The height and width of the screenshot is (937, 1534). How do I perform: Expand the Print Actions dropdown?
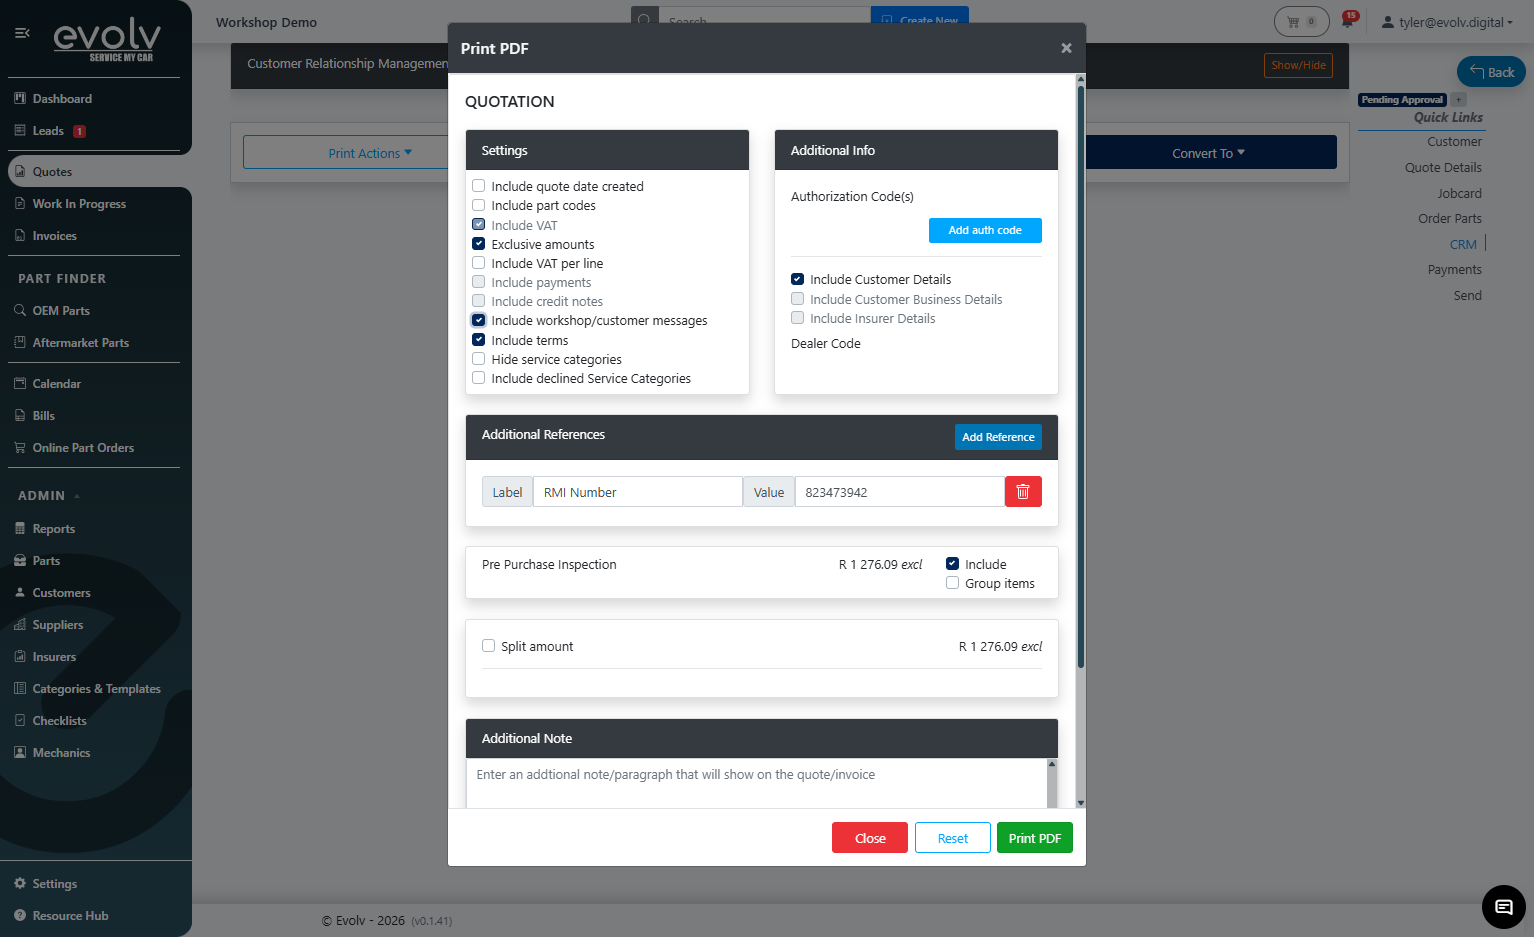pos(370,153)
